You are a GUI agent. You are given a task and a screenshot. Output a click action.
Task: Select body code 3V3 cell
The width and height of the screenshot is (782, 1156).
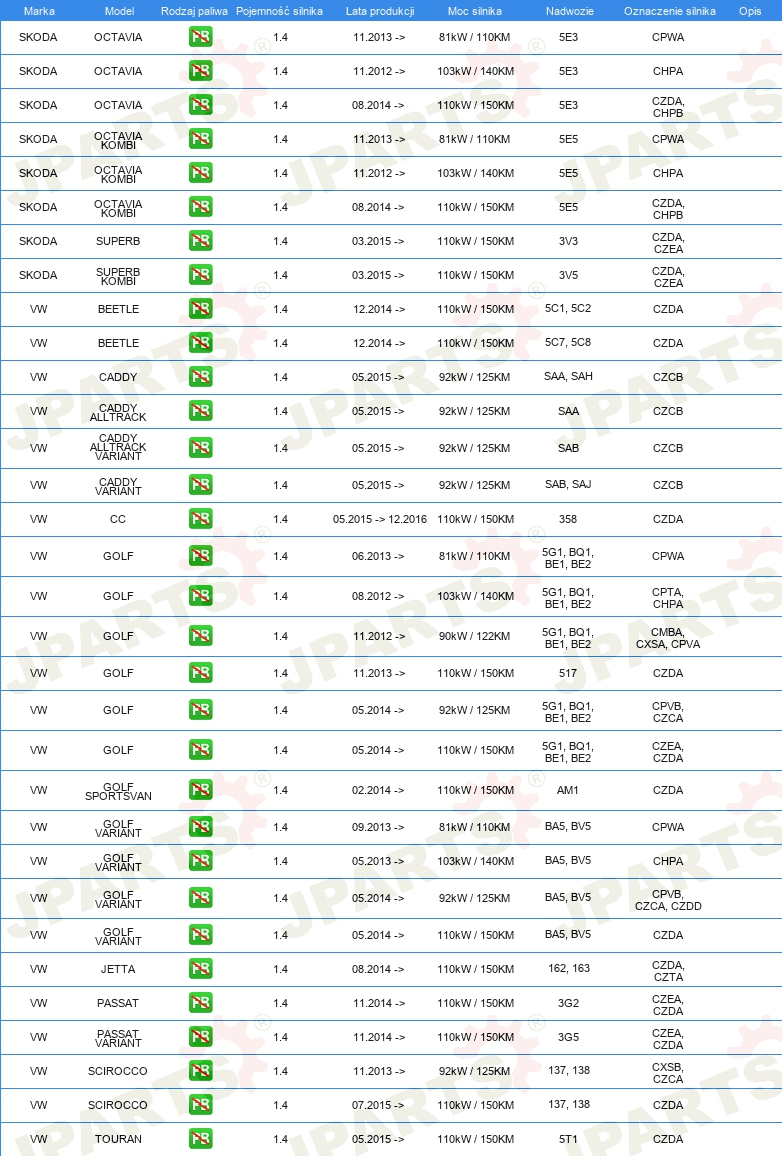(568, 241)
